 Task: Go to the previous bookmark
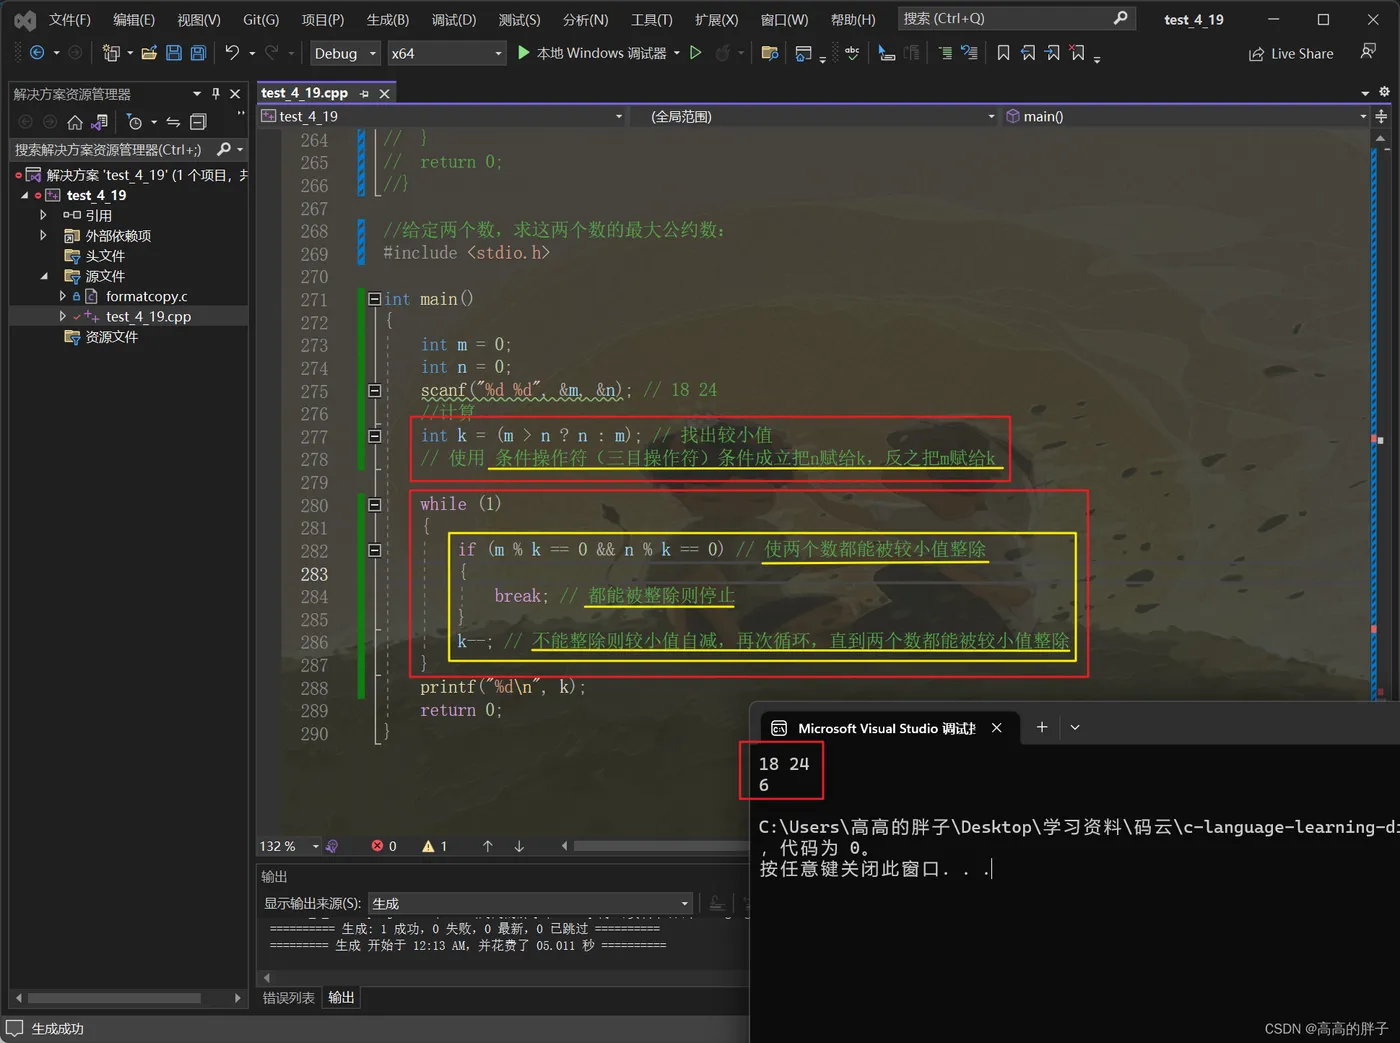[1028, 53]
